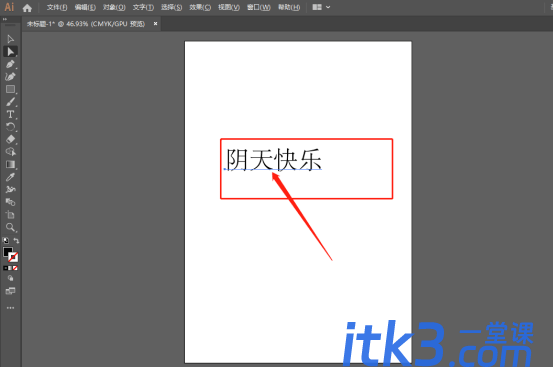
Task: Select the Pen tool
Action: (10, 64)
